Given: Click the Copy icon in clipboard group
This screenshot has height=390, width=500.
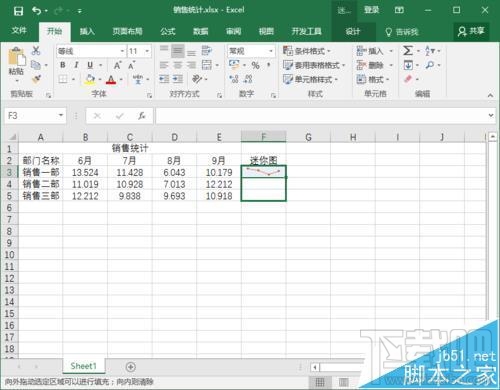Looking at the screenshot, I should pyautogui.click(x=36, y=65).
